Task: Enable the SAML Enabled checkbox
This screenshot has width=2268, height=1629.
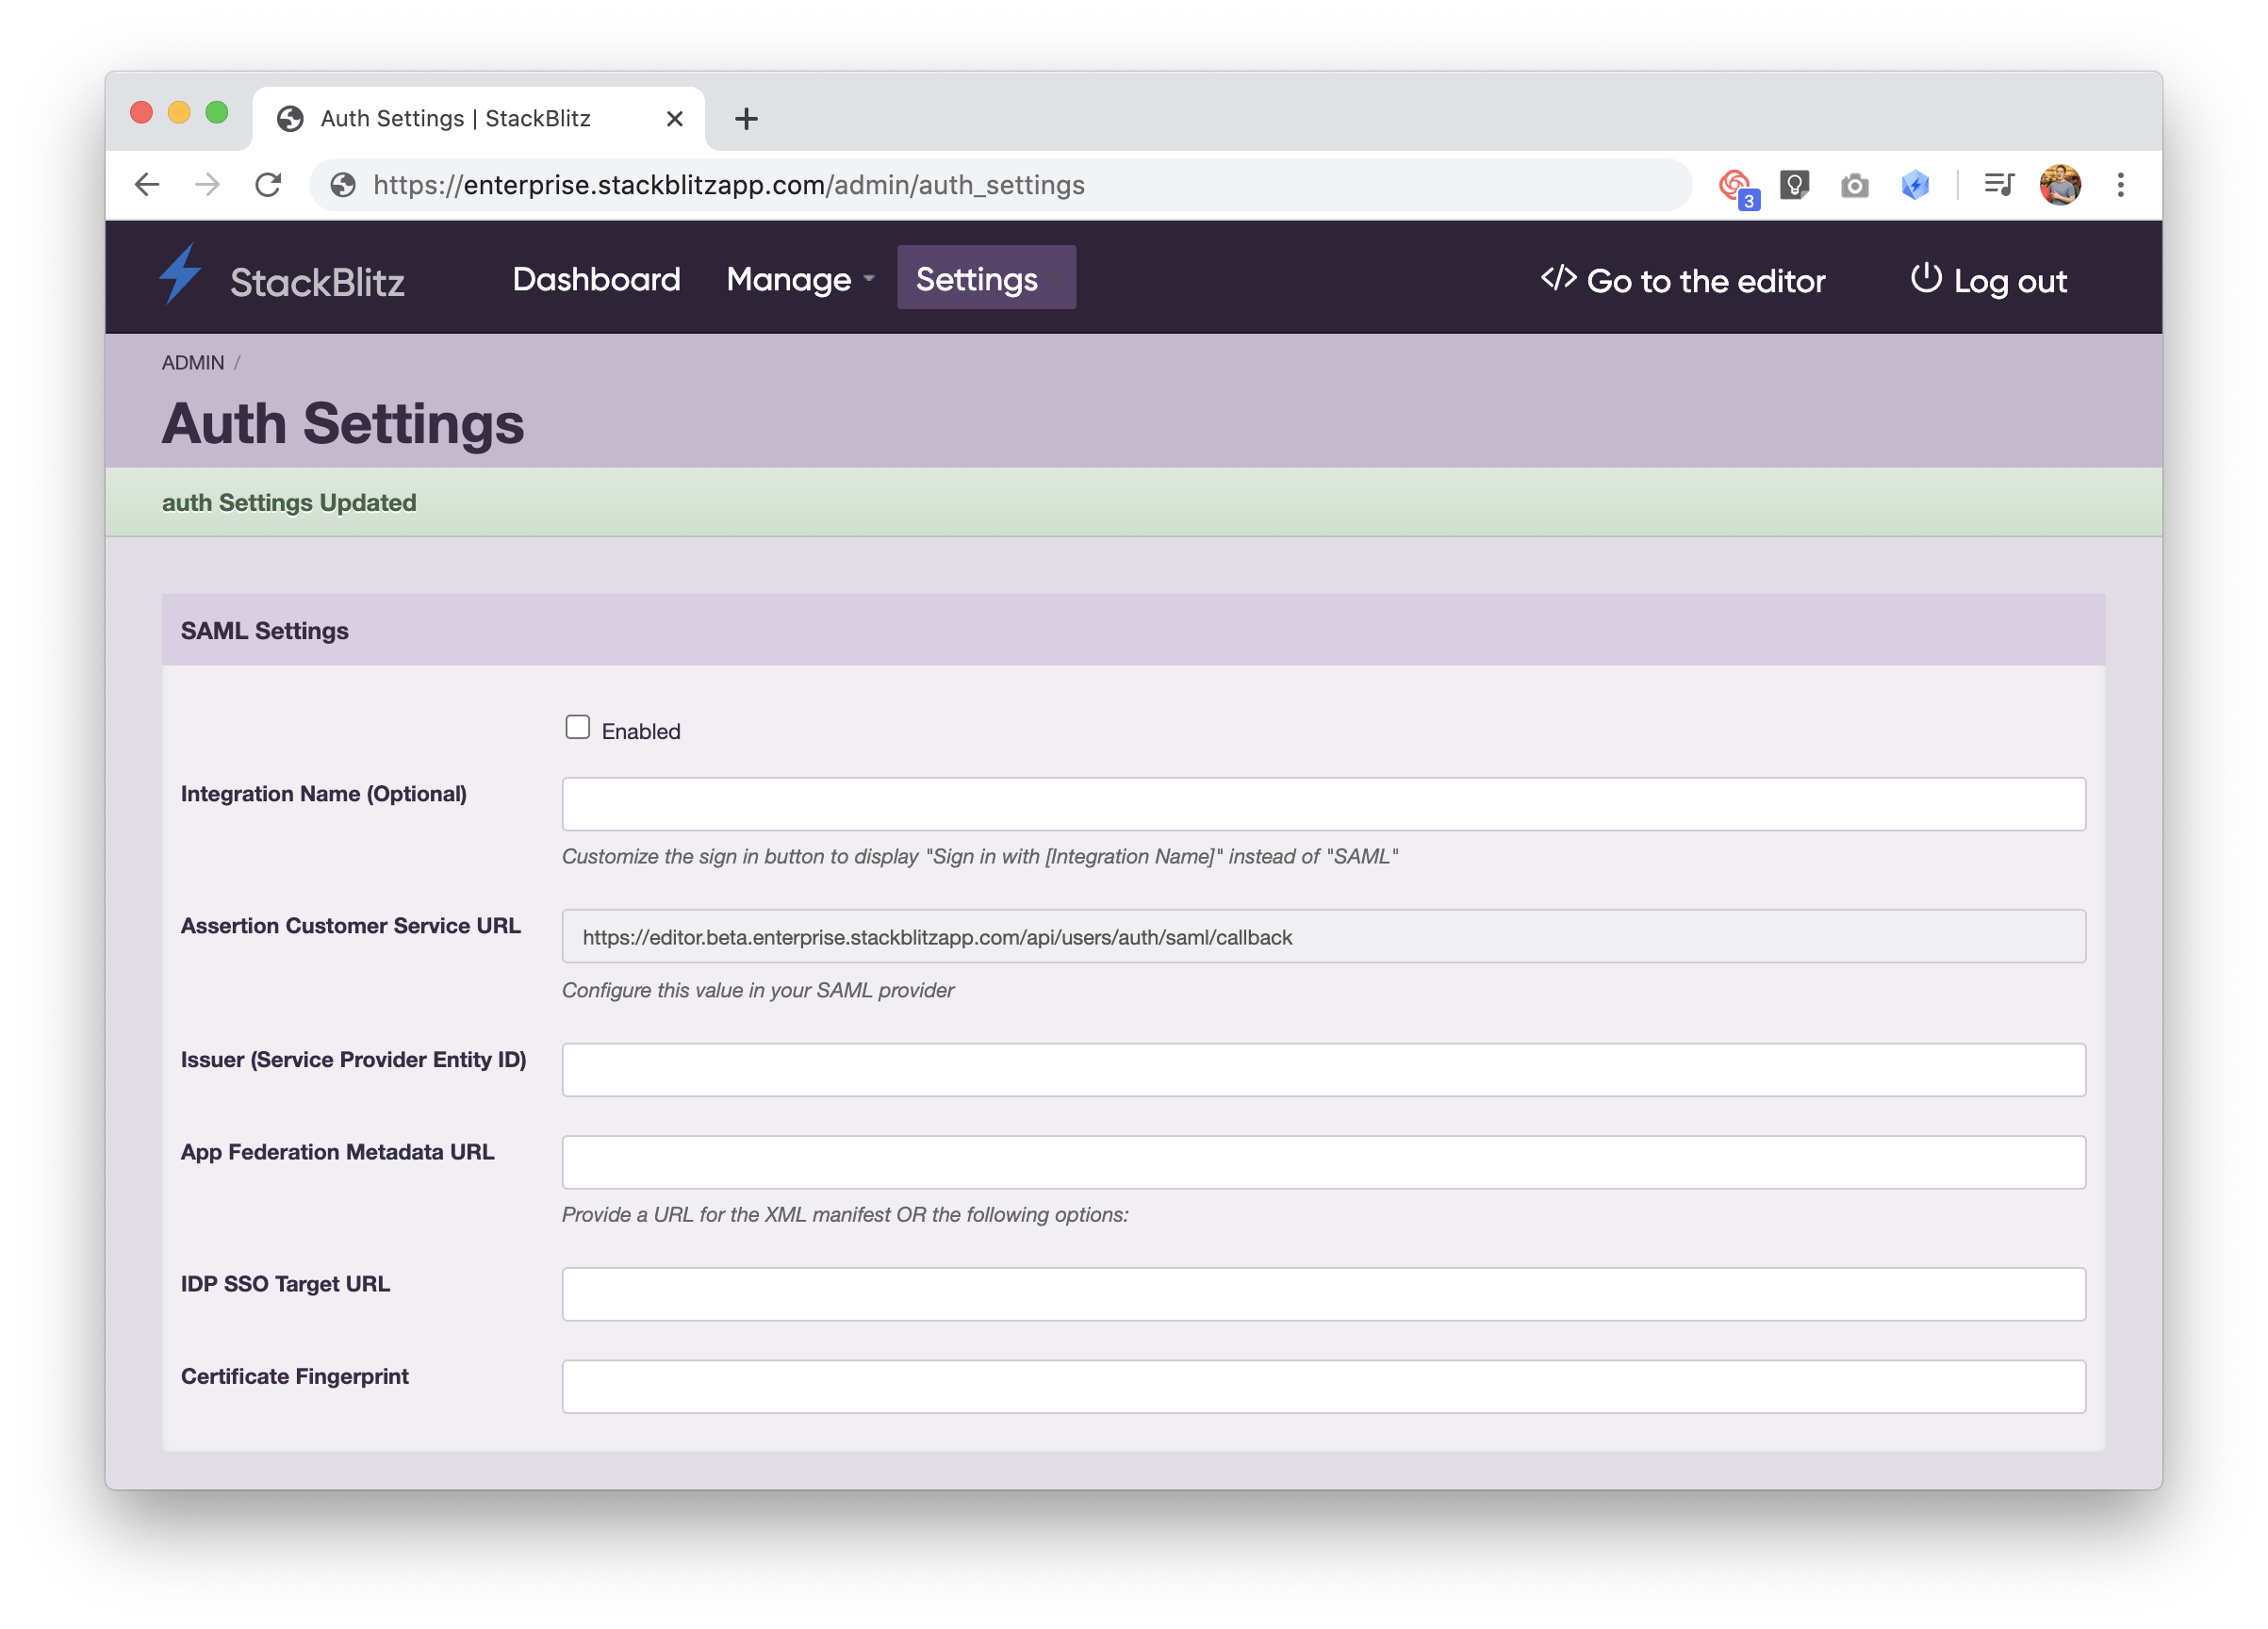Action: tap(578, 727)
